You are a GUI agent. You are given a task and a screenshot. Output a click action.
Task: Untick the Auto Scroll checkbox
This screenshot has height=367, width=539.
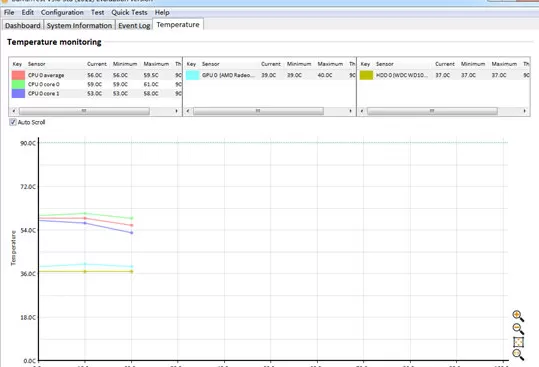point(13,122)
